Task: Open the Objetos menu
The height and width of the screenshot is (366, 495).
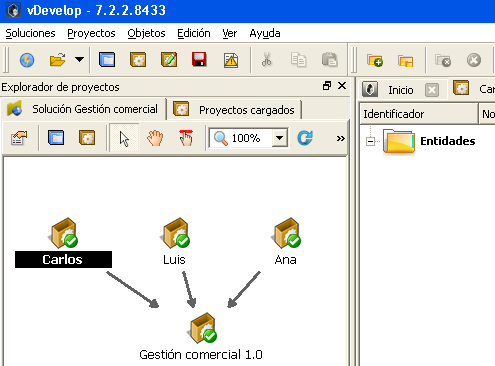Action: (x=146, y=33)
